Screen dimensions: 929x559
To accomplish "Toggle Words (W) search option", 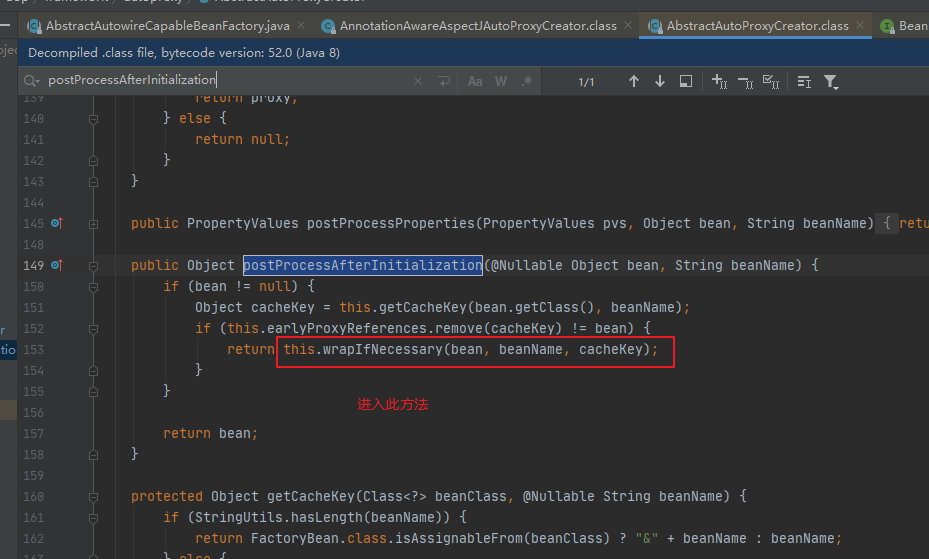I will click(501, 81).
